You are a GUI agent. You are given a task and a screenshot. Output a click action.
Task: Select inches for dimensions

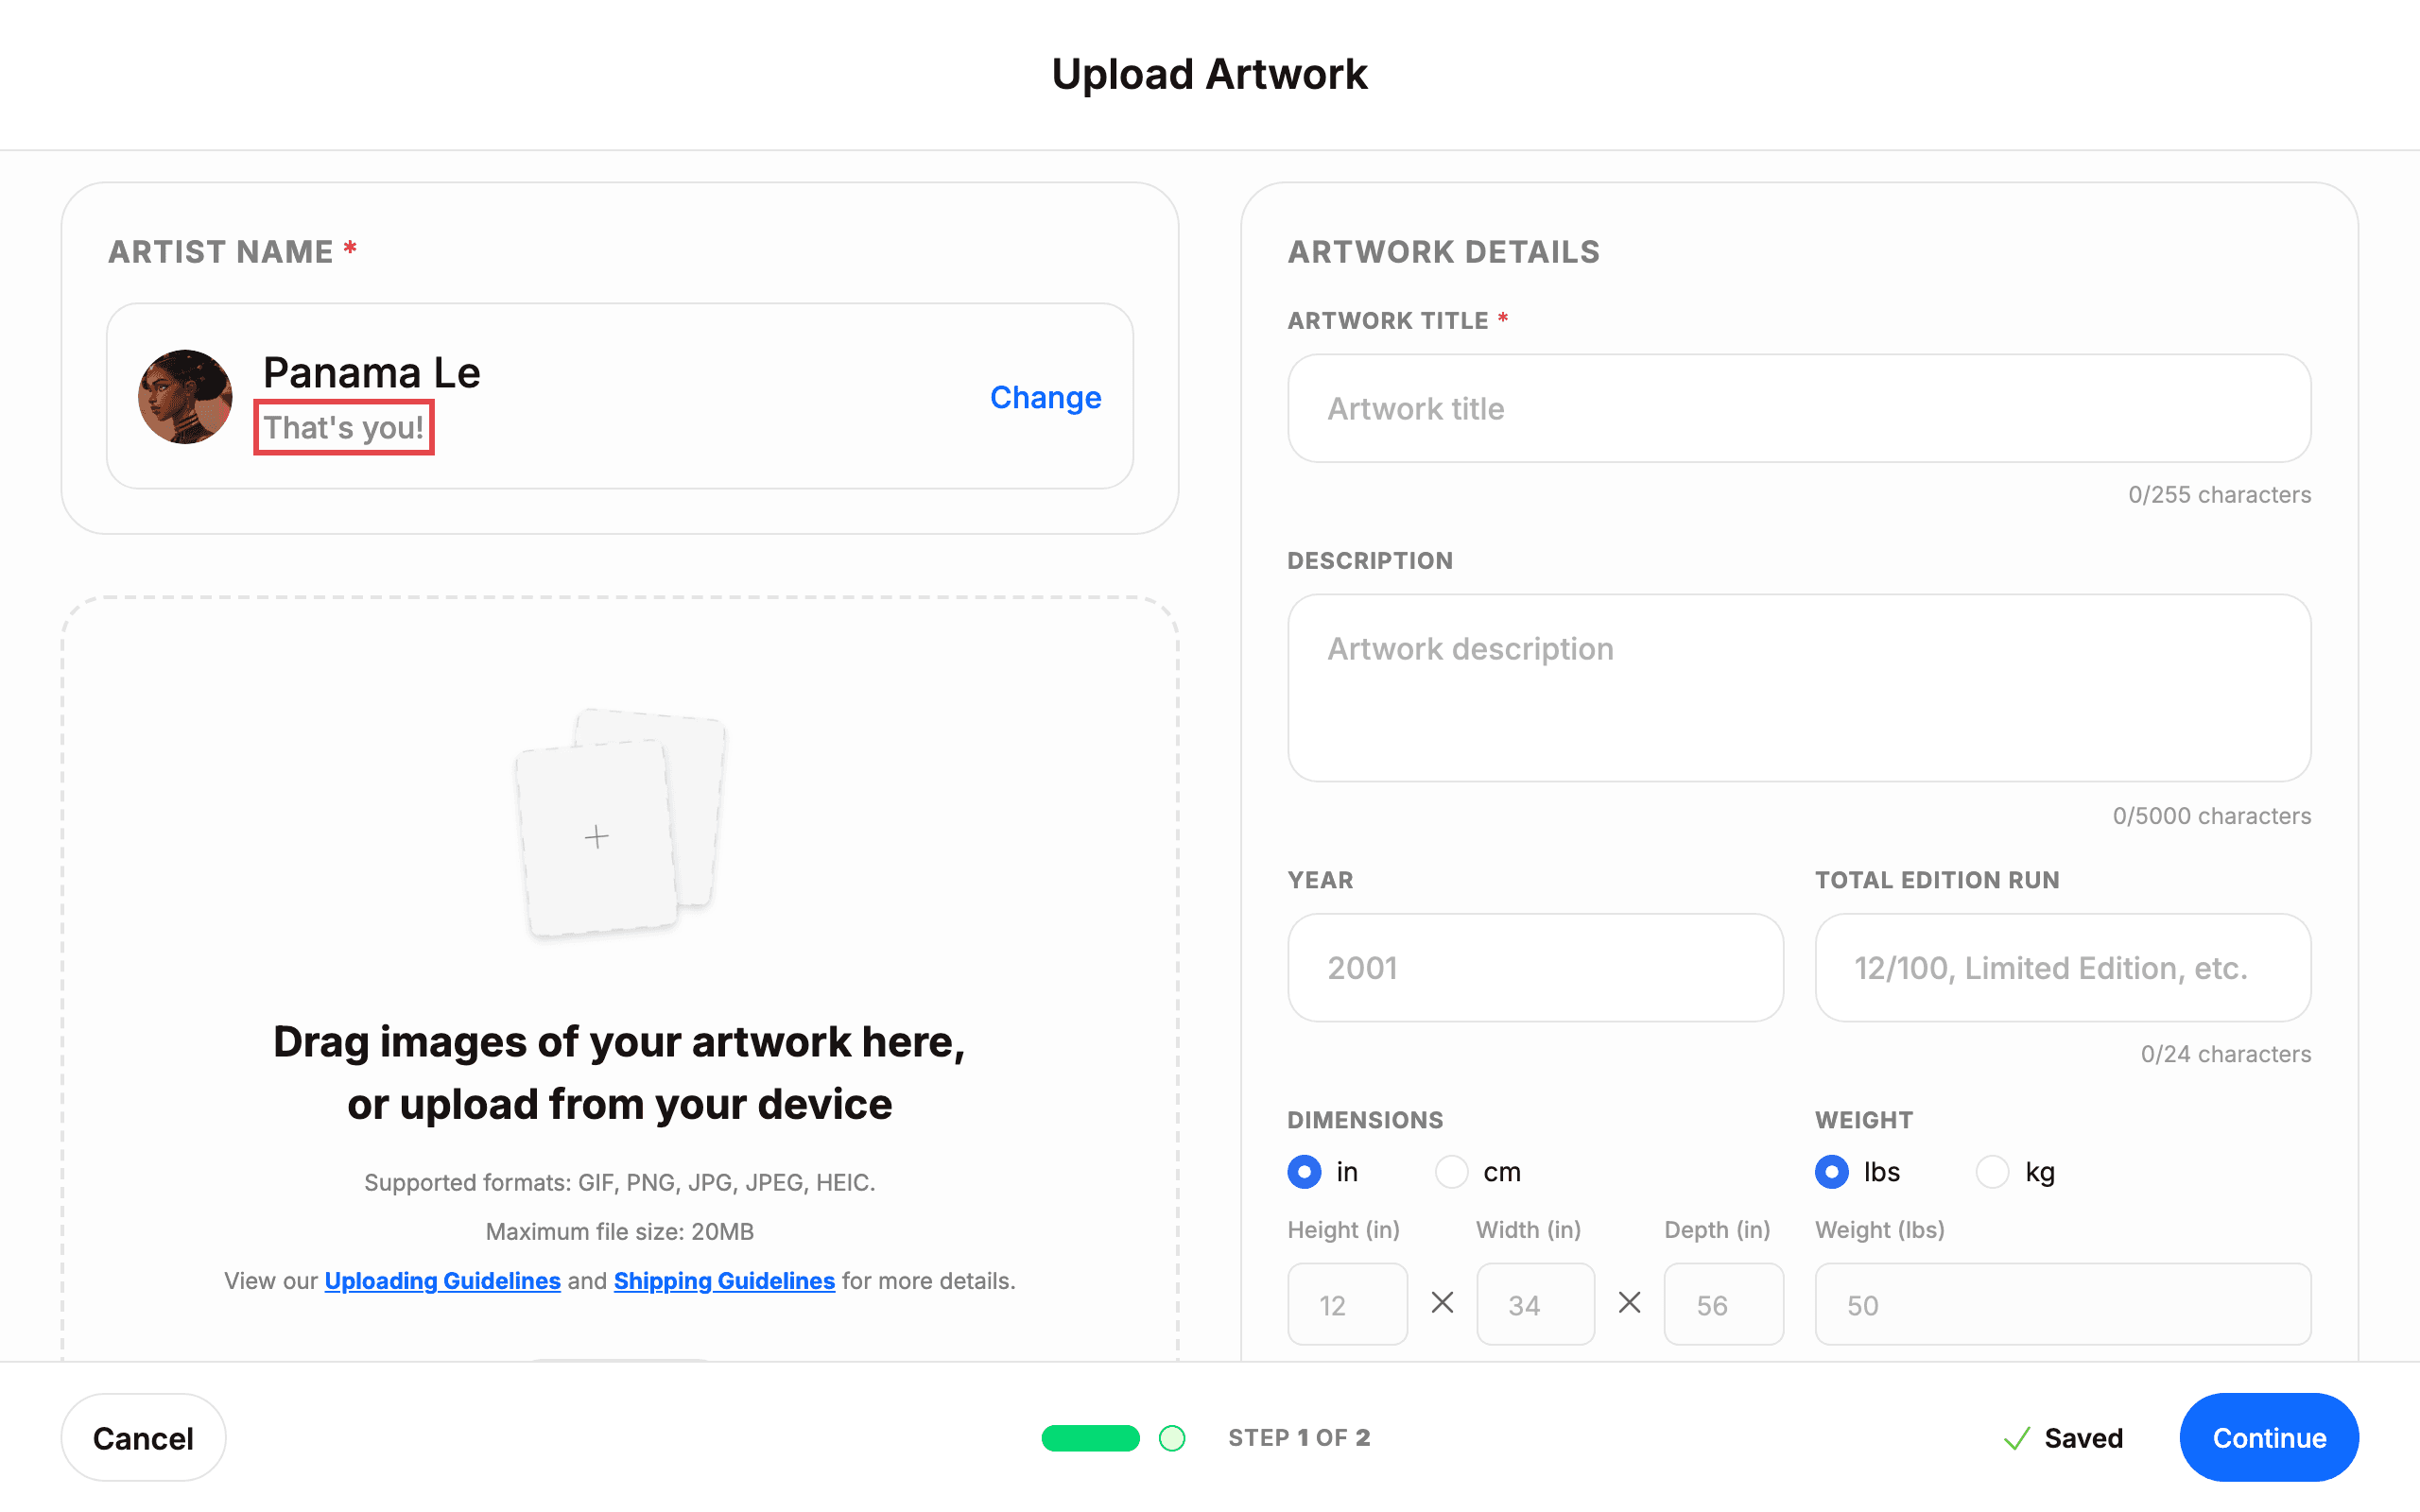[1304, 1172]
